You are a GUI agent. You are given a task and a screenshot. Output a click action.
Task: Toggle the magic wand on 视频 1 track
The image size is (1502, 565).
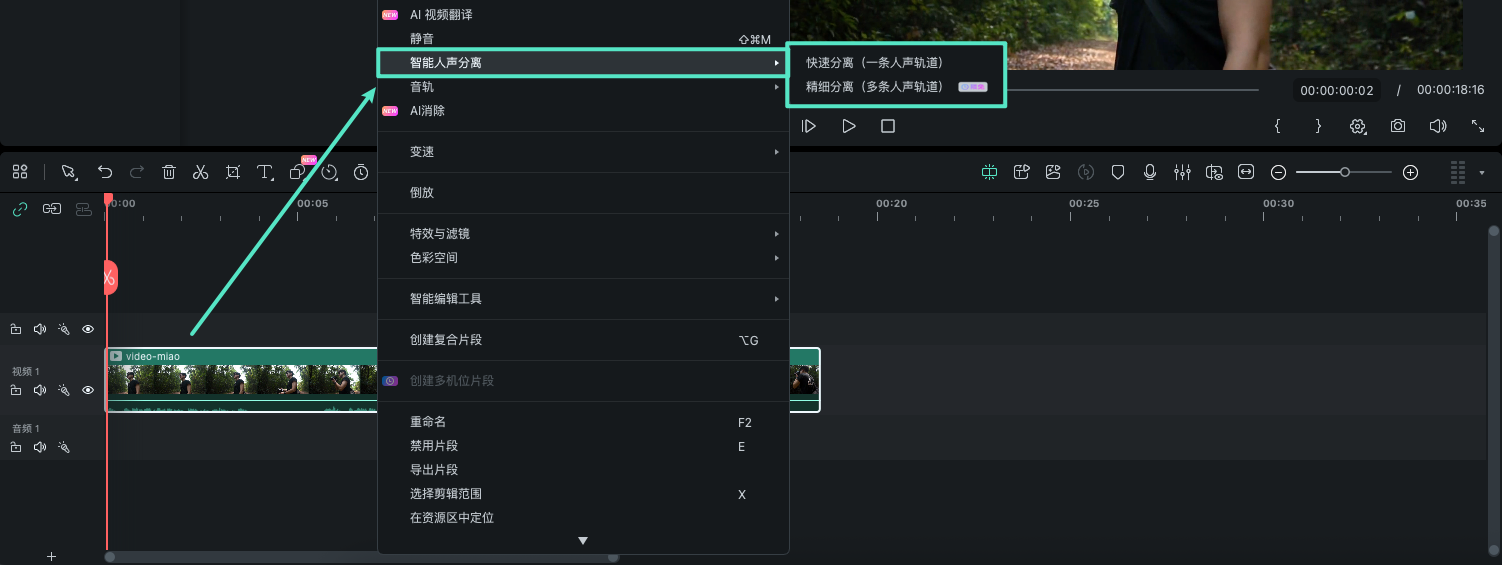point(64,390)
